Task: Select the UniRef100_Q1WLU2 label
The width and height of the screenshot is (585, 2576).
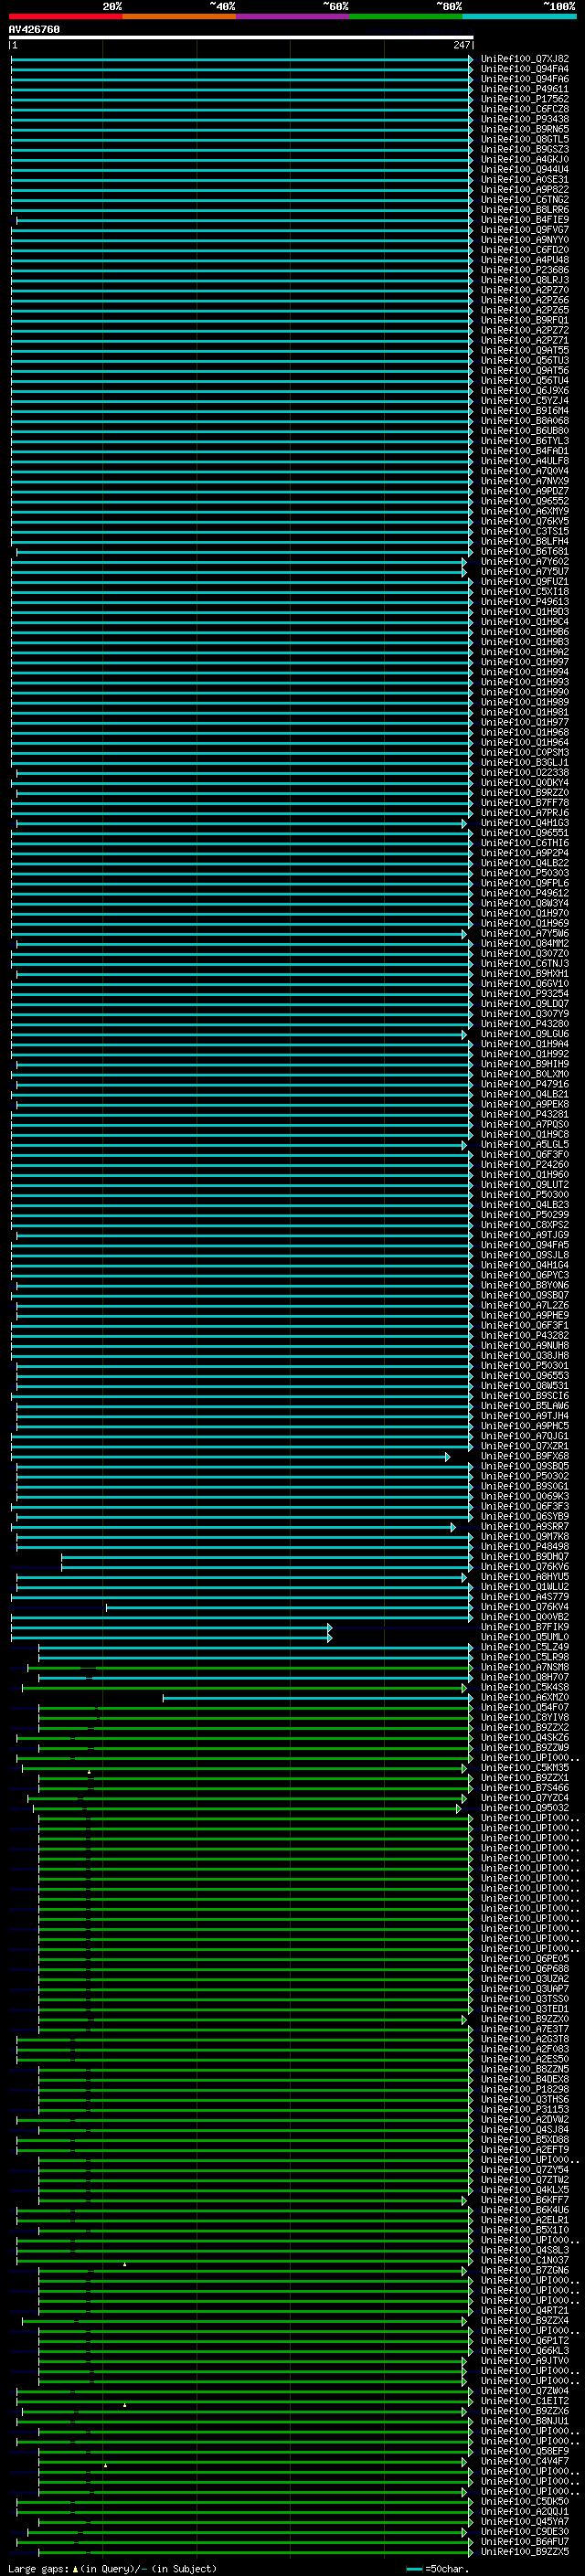Action: tap(525, 1587)
